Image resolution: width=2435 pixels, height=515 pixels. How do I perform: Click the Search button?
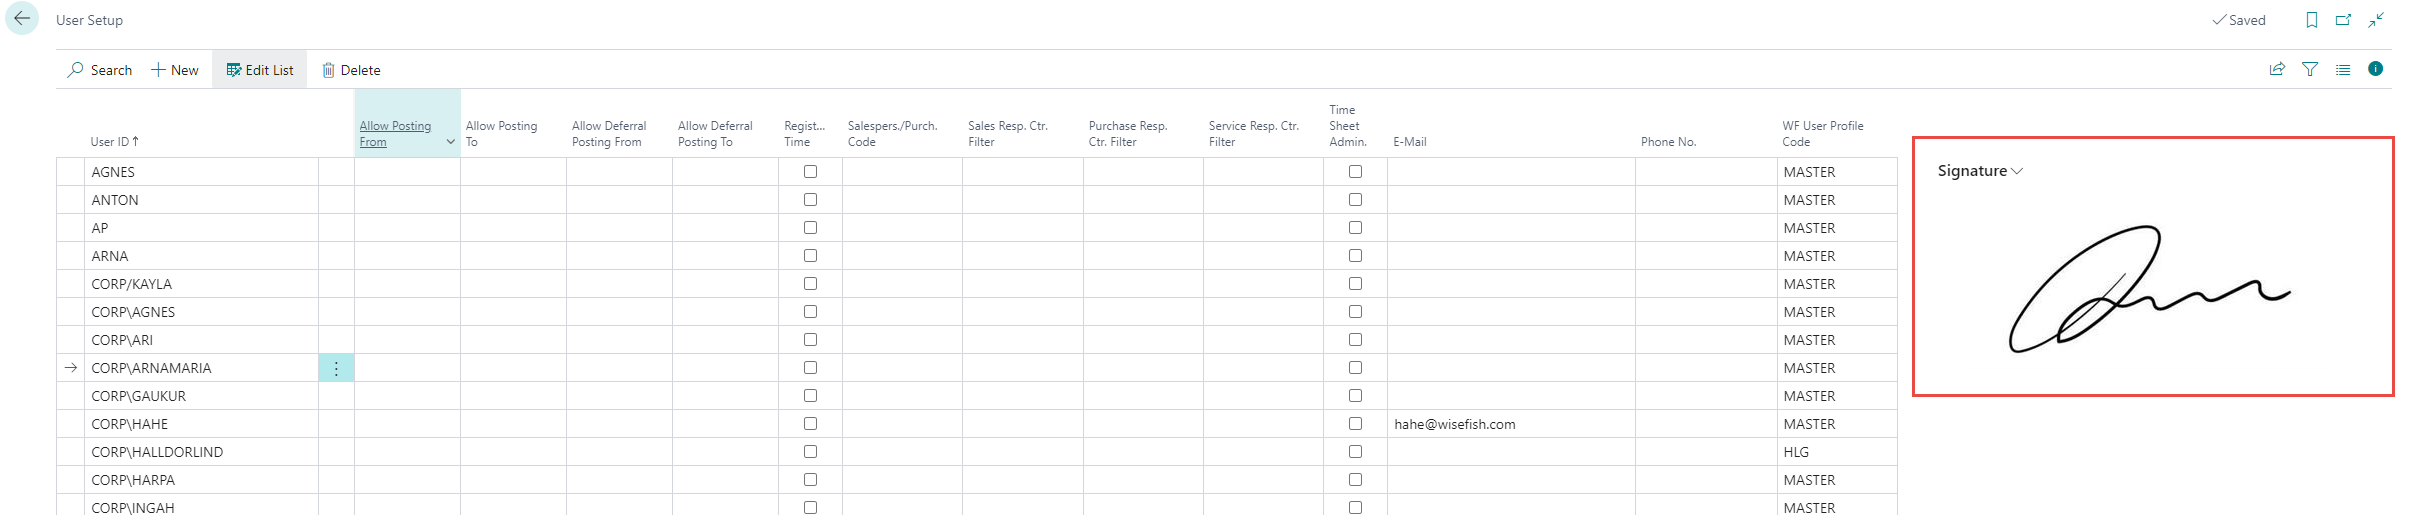[100, 70]
